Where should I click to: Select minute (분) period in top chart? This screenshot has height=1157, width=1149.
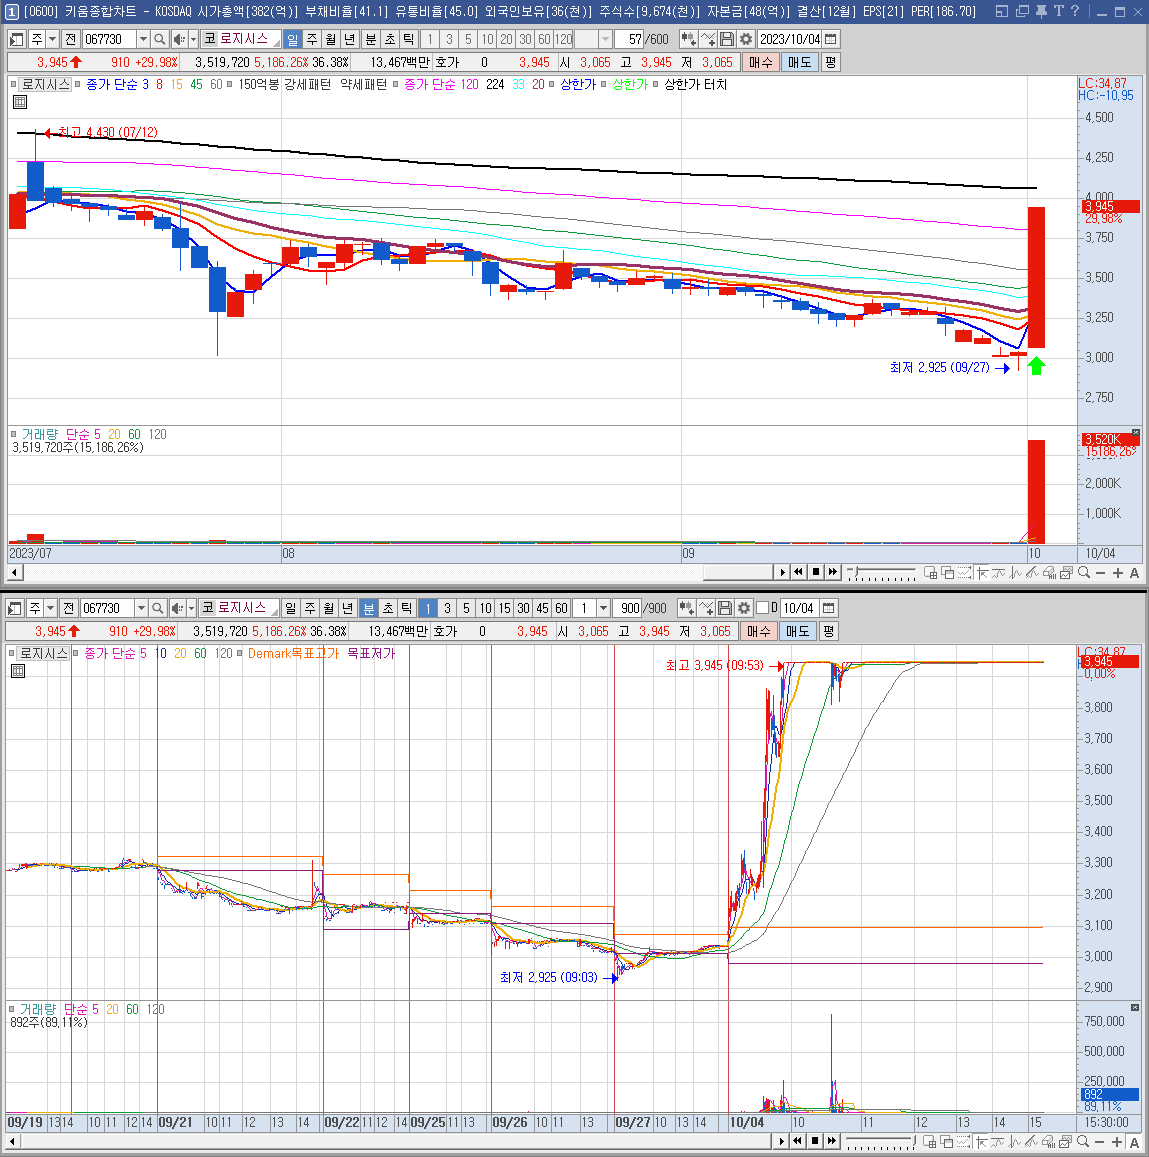370,39
